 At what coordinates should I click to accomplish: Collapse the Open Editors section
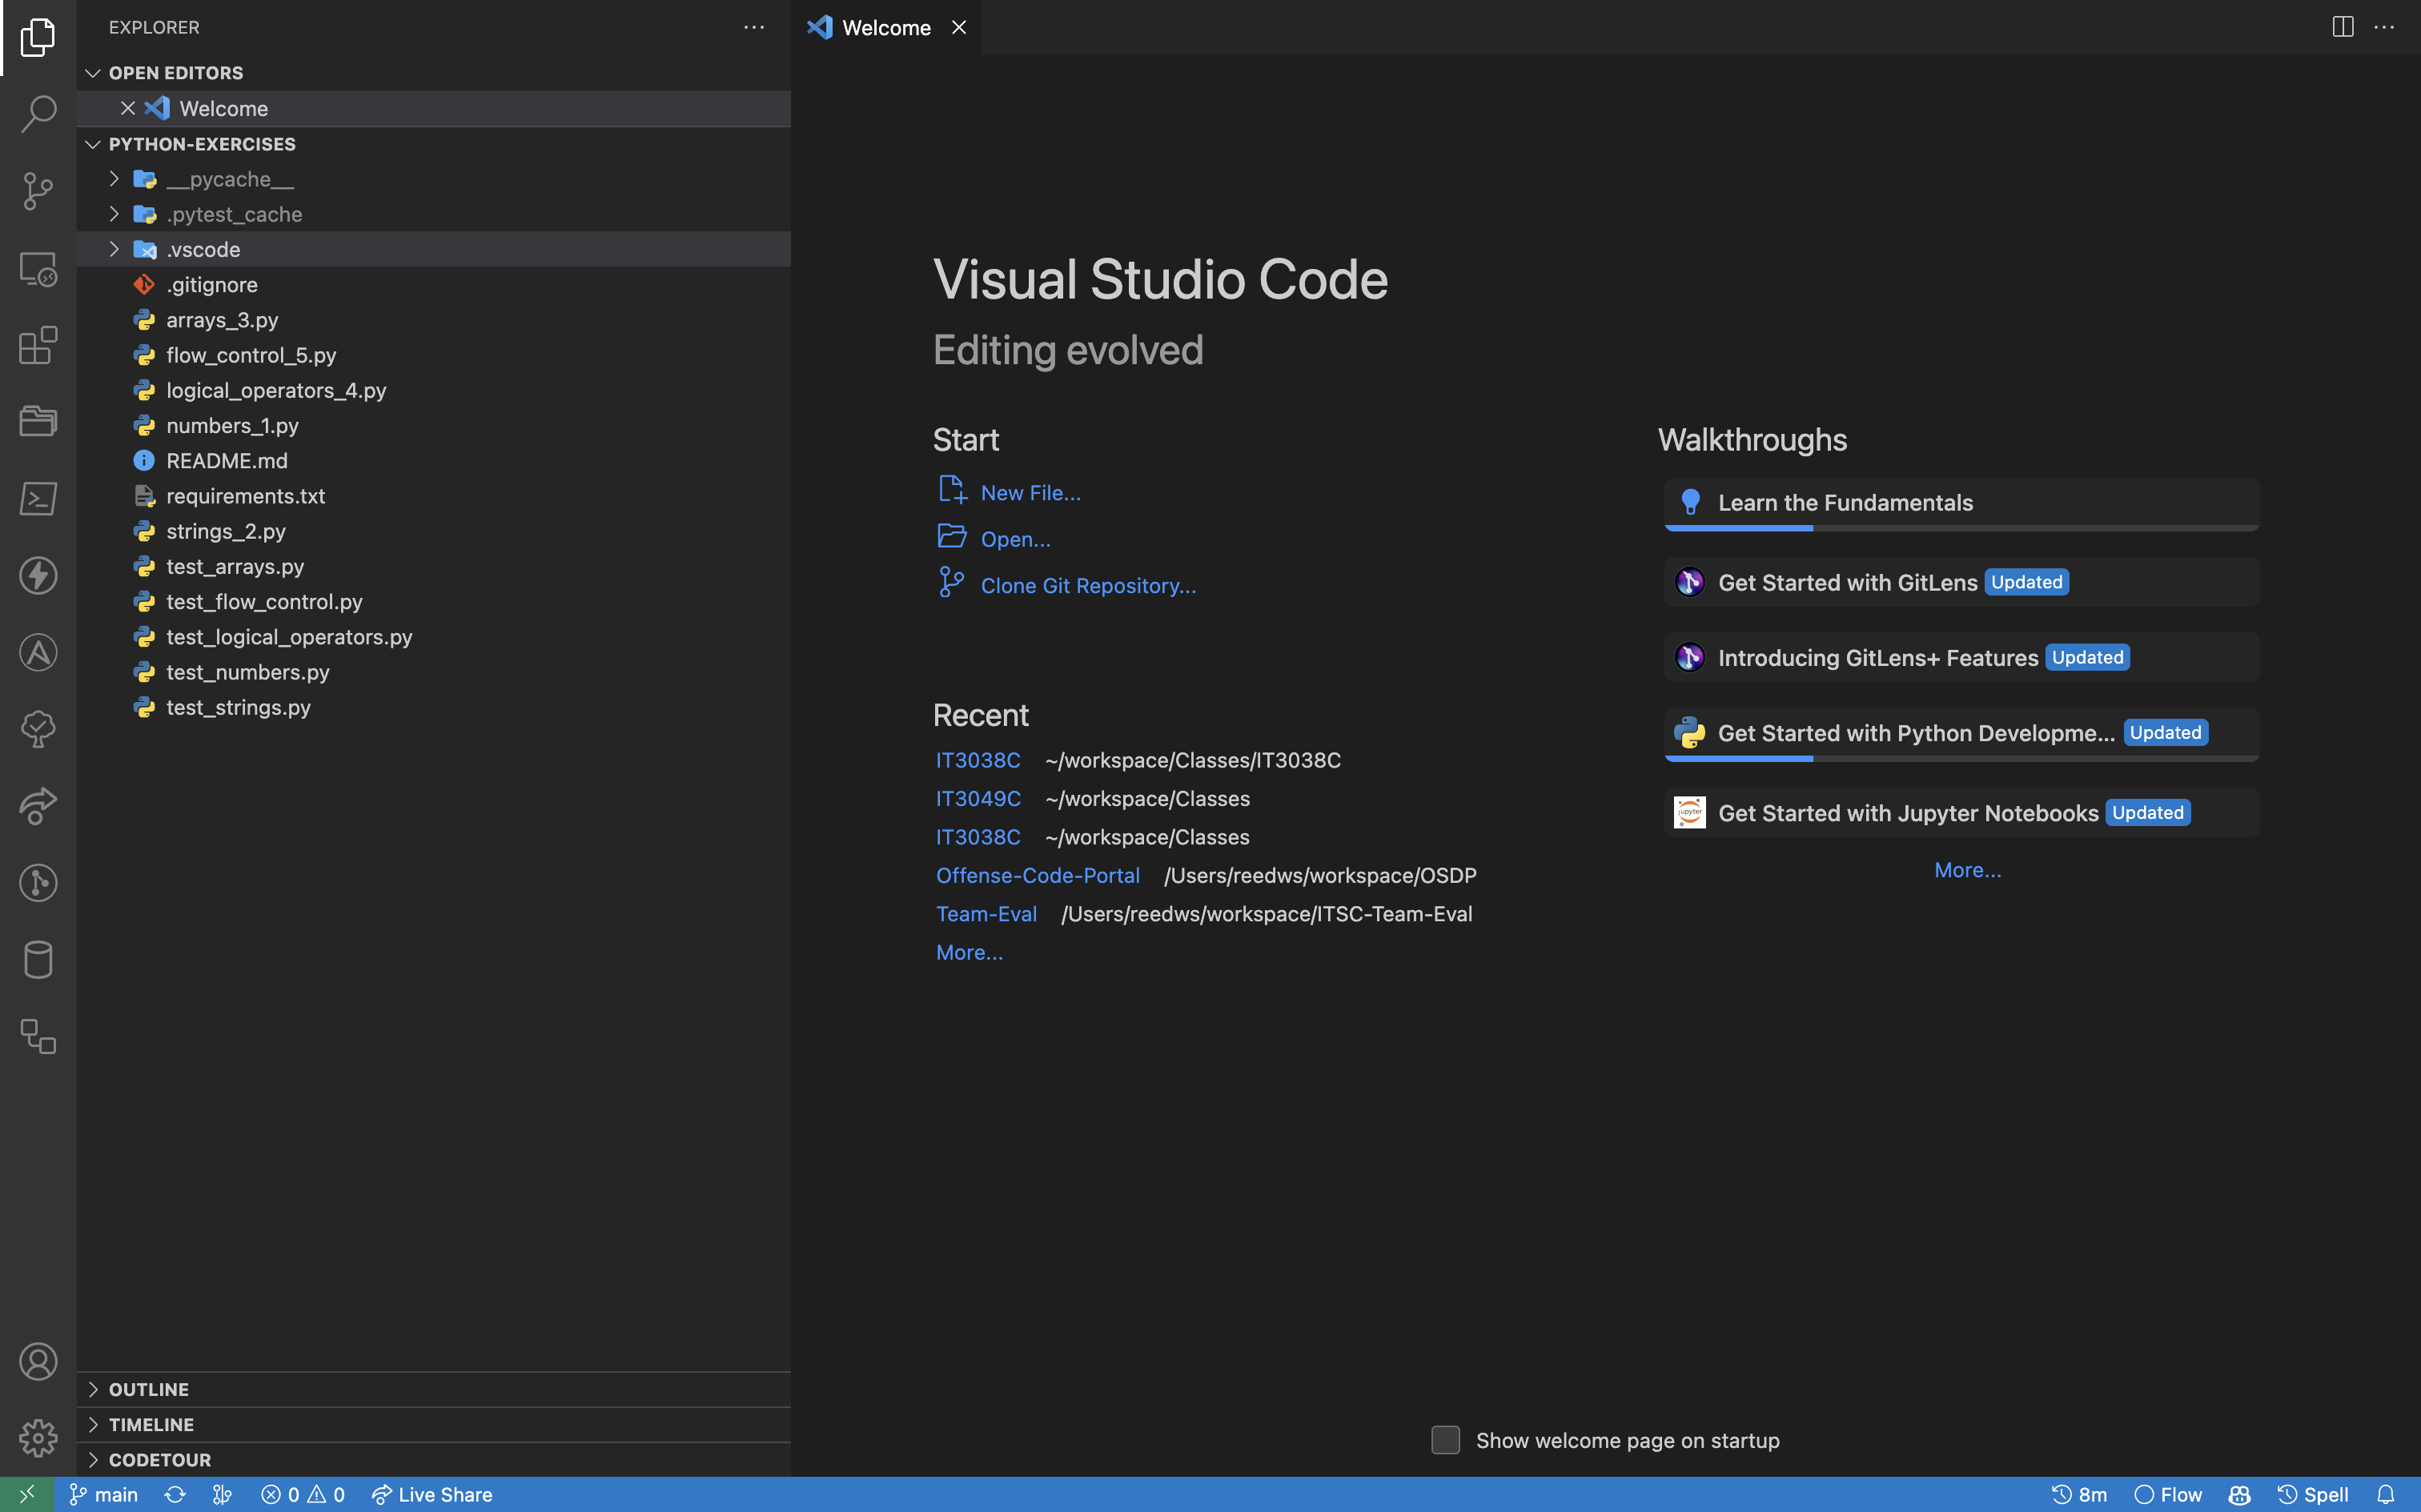[x=434, y=73]
